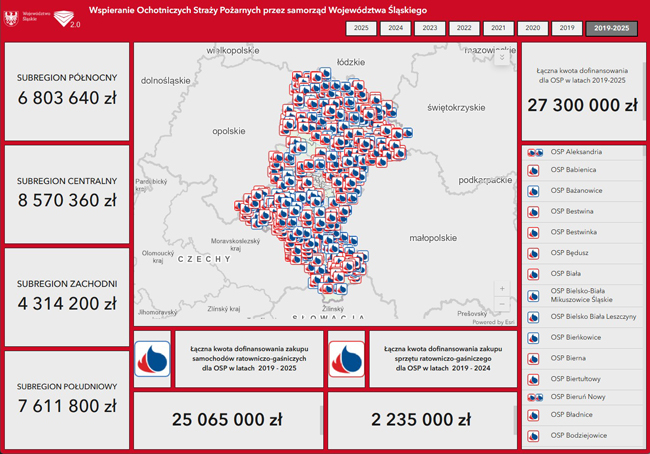Click the Subregion Południowy funding card
Image resolution: width=650 pixels, height=454 pixels.
pos(67,400)
